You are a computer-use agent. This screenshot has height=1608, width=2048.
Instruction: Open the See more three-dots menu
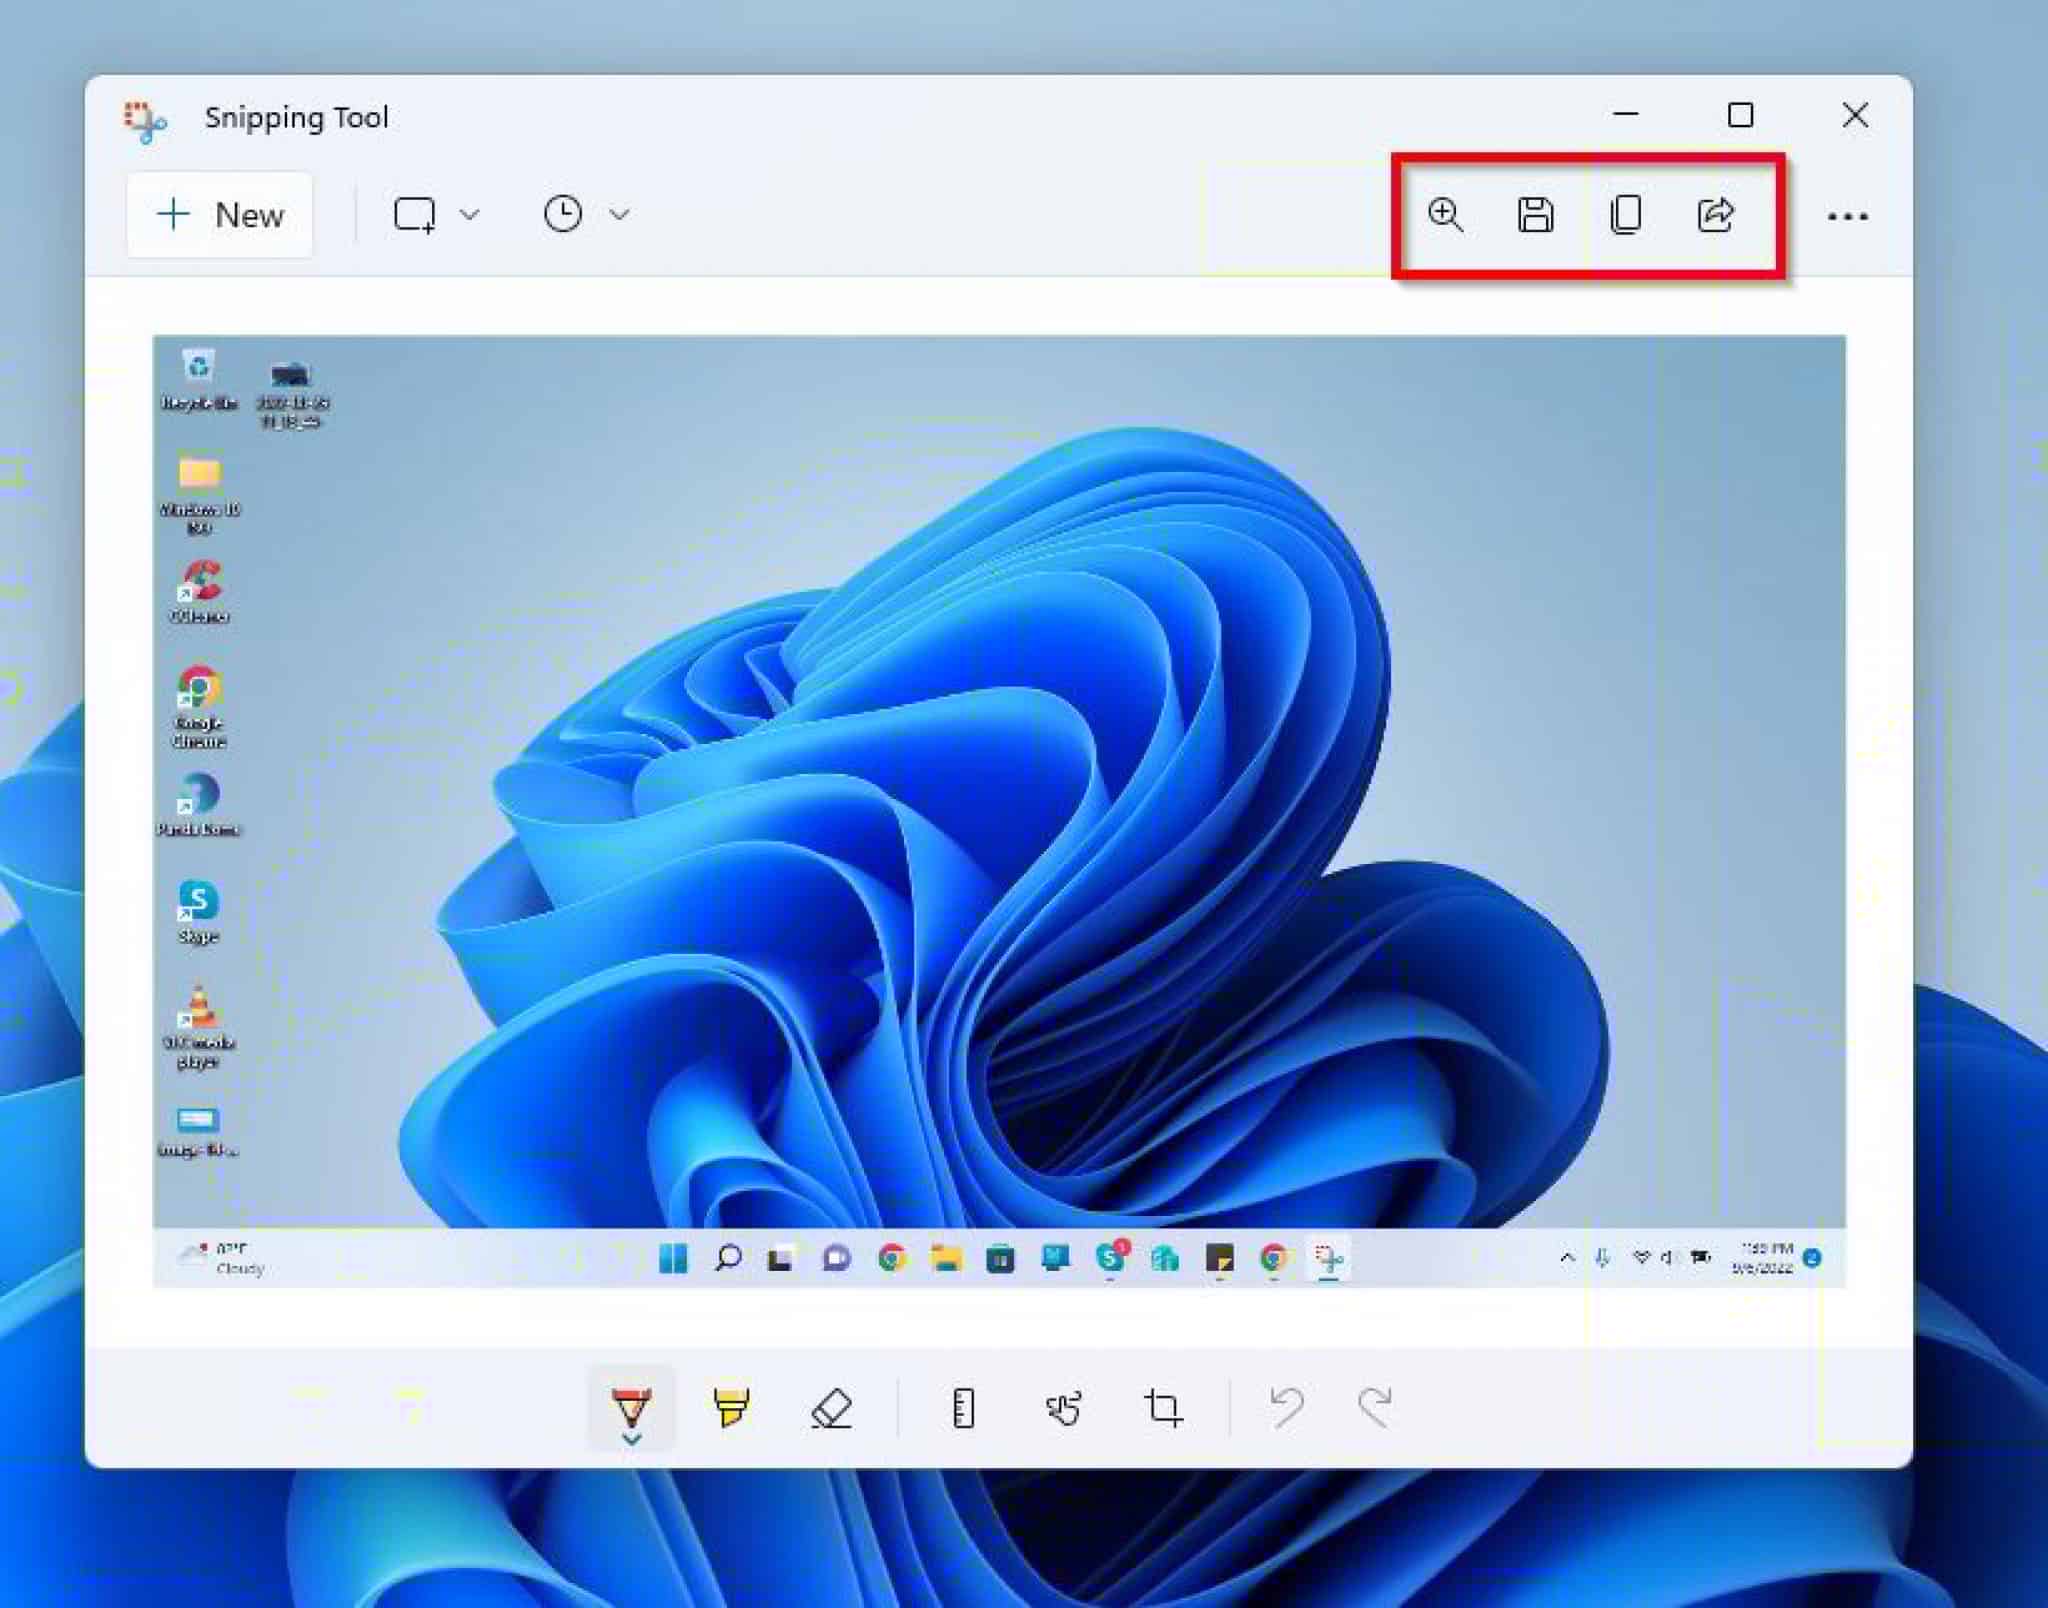pyautogui.click(x=1847, y=216)
